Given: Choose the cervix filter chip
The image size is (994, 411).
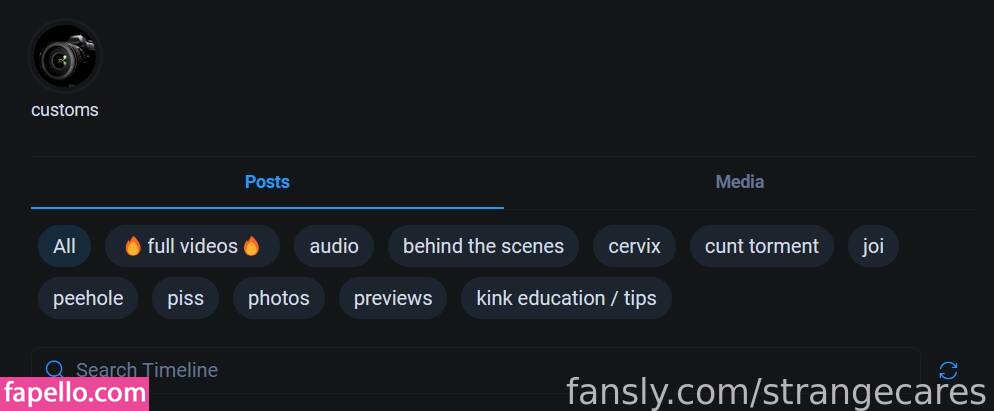Looking at the screenshot, I should point(635,246).
